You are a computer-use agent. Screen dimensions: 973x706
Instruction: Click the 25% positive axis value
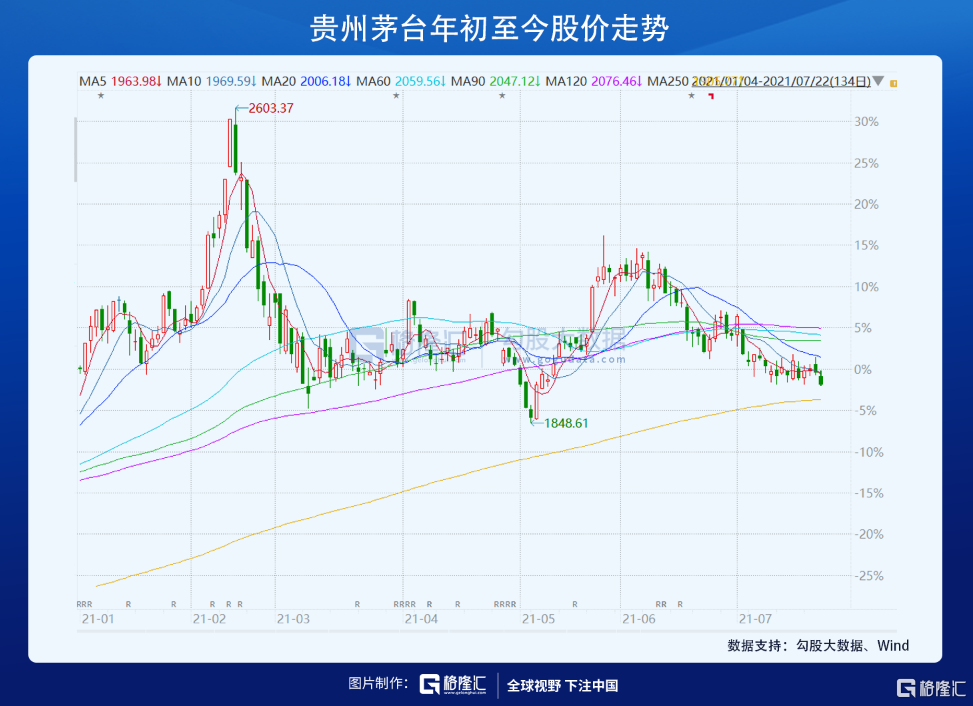click(x=866, y=163)
